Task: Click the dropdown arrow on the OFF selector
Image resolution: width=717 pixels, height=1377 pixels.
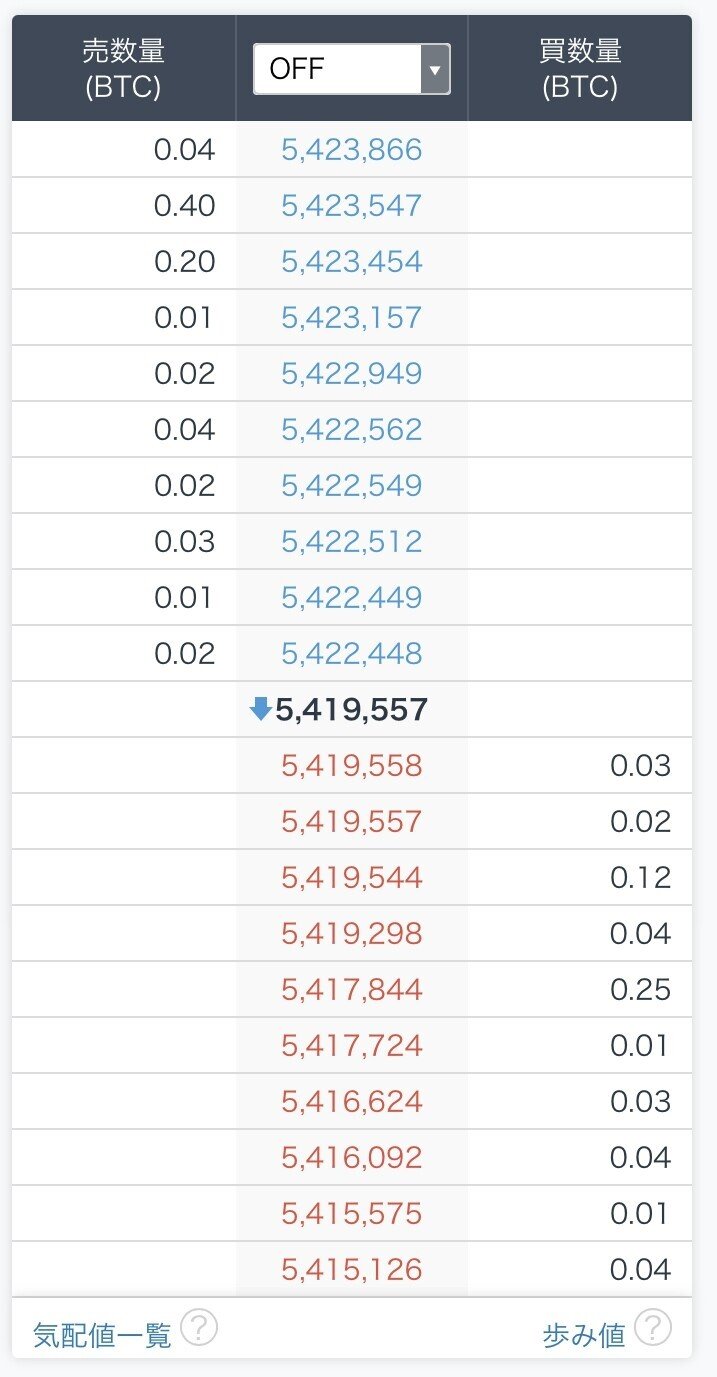Action: pyautogui.click(x=437, y=69)
